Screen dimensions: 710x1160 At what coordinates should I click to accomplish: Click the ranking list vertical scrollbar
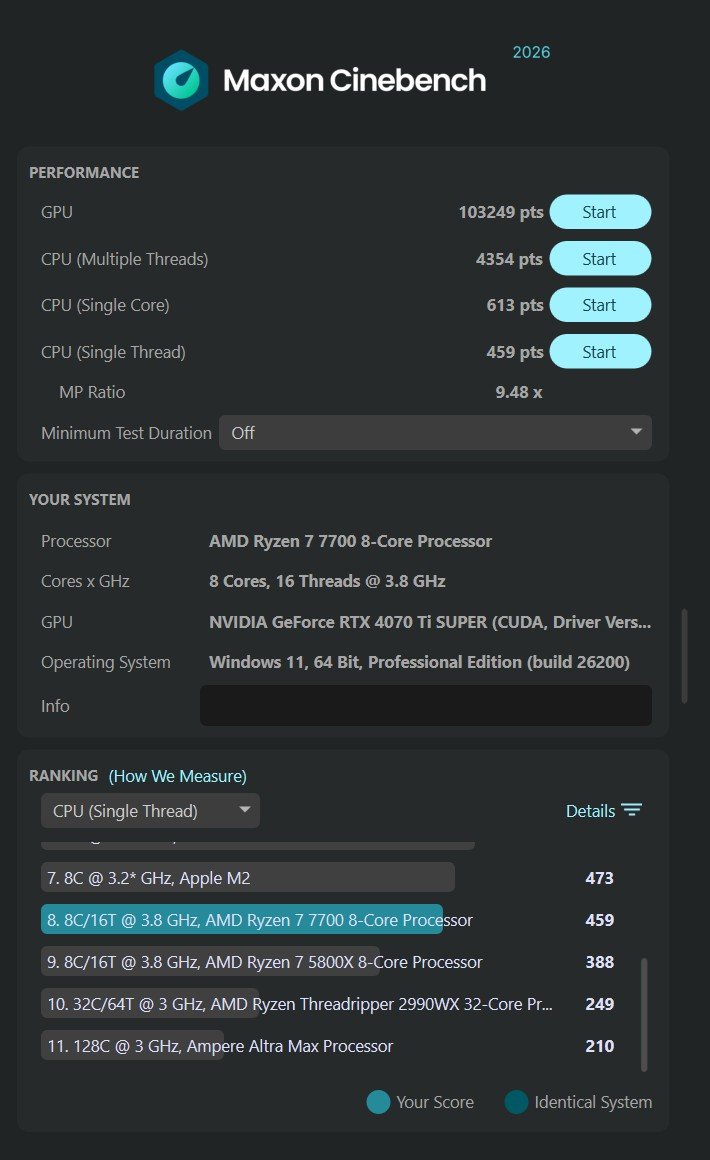tap(644, 1014)
